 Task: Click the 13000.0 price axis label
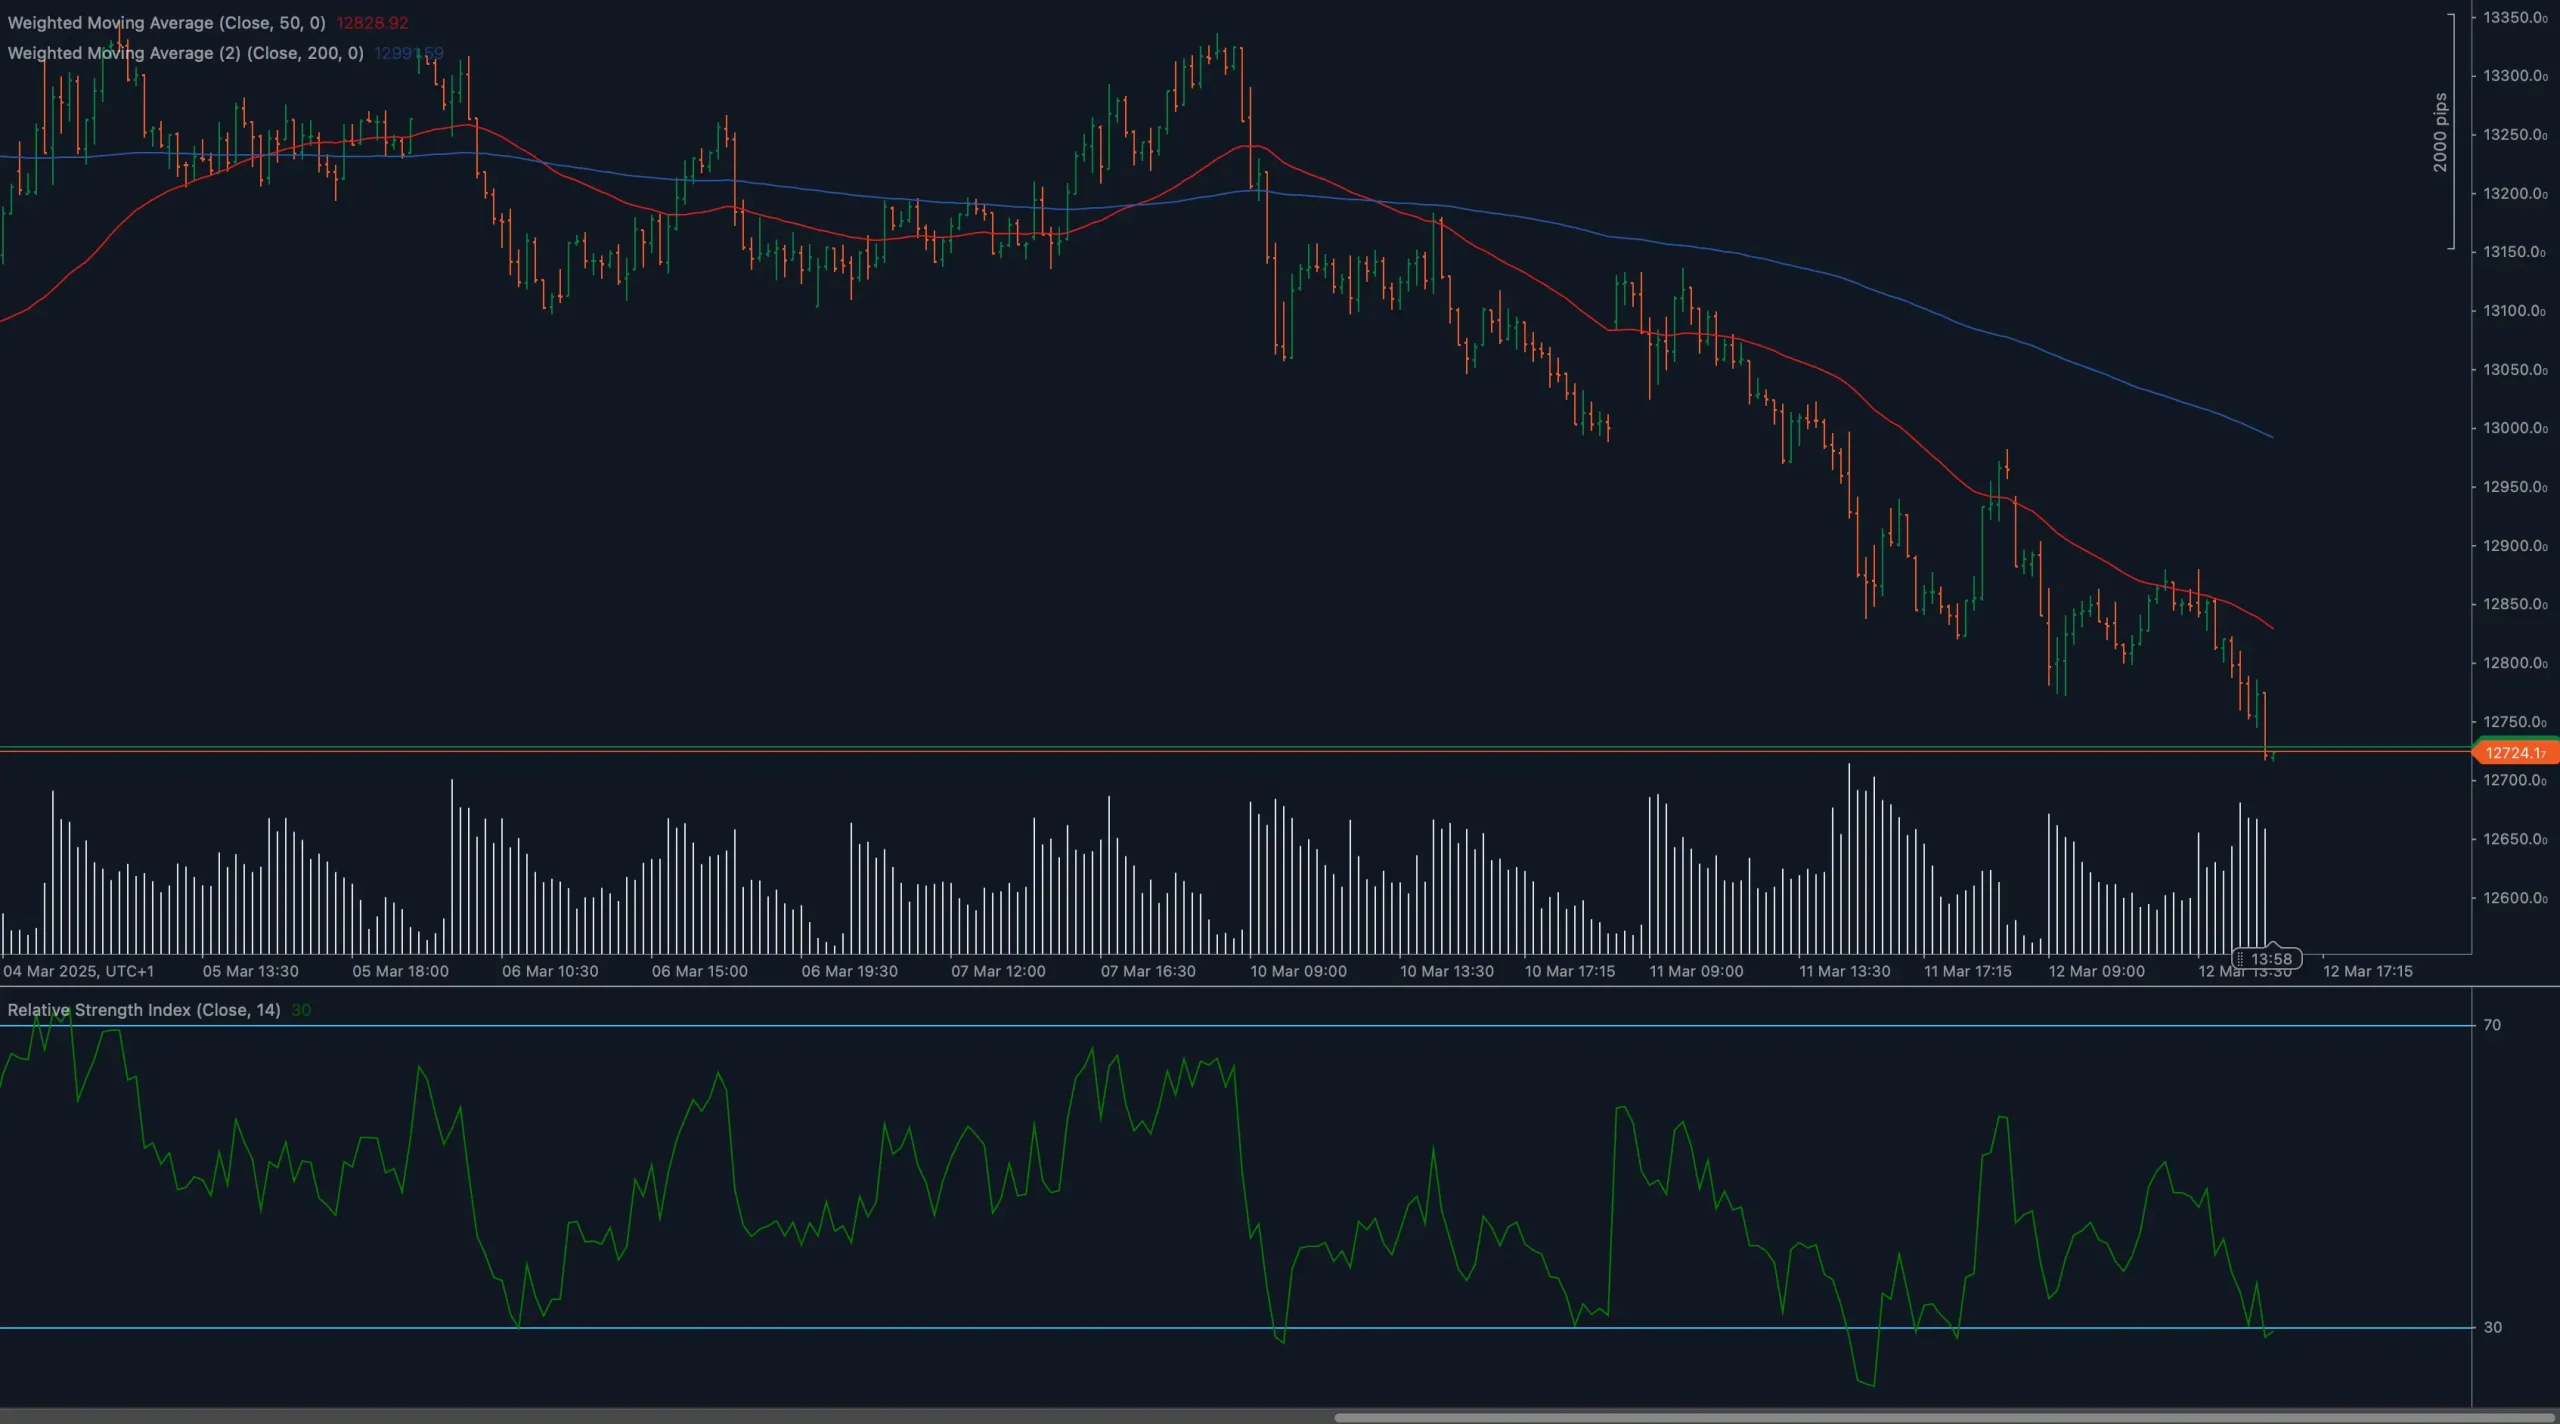coord(2515,428)
